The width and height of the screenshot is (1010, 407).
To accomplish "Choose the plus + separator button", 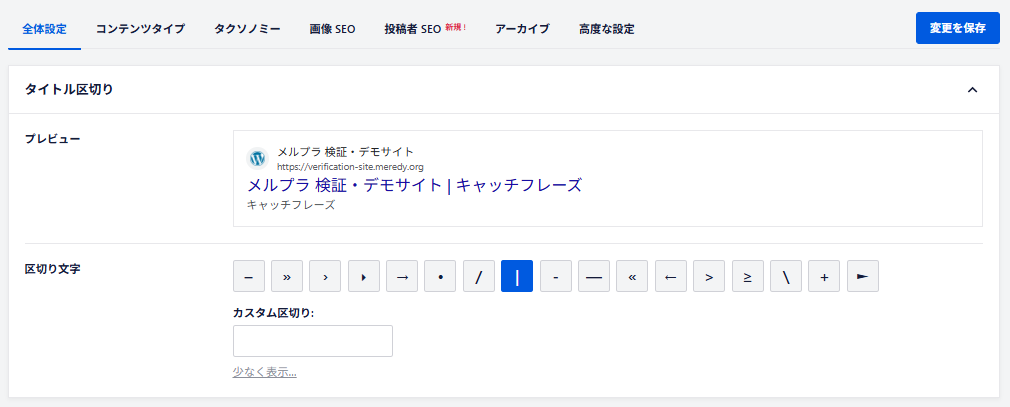I will point(824,276).
